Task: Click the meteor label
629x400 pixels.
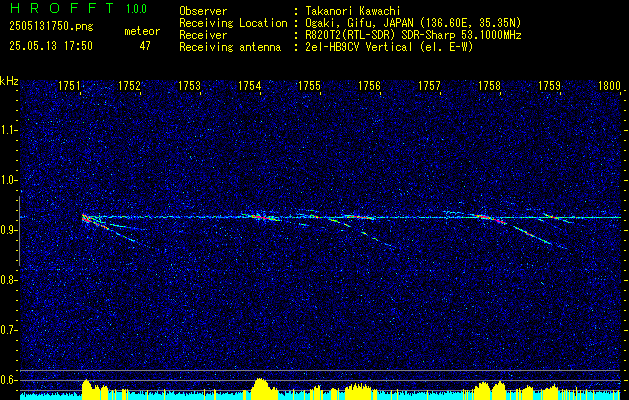Action: (x=142, y=31)
